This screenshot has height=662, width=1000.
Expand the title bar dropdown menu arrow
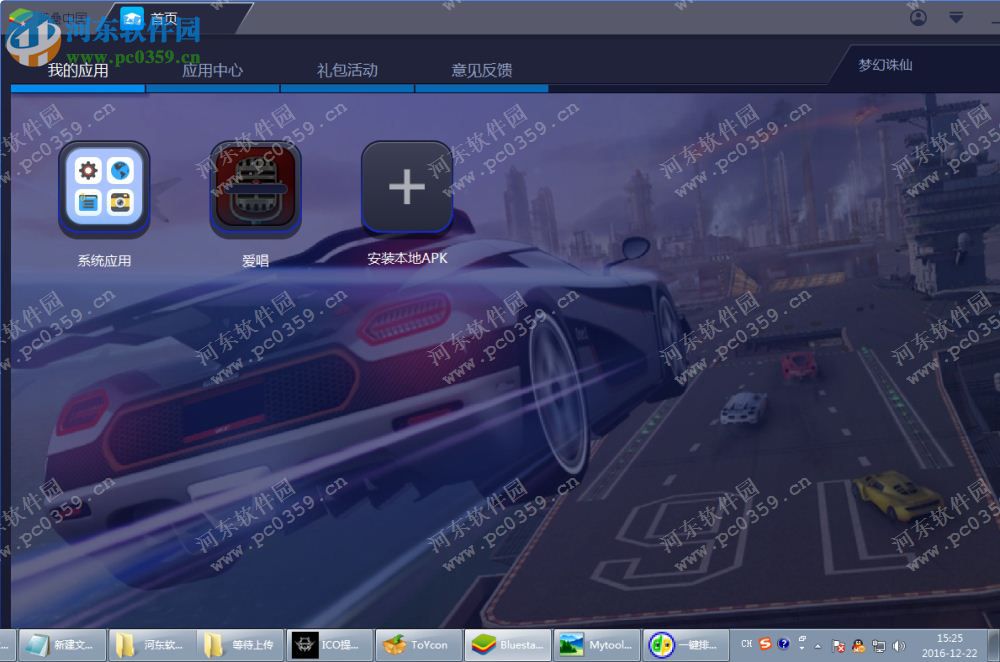pos(956,17)
